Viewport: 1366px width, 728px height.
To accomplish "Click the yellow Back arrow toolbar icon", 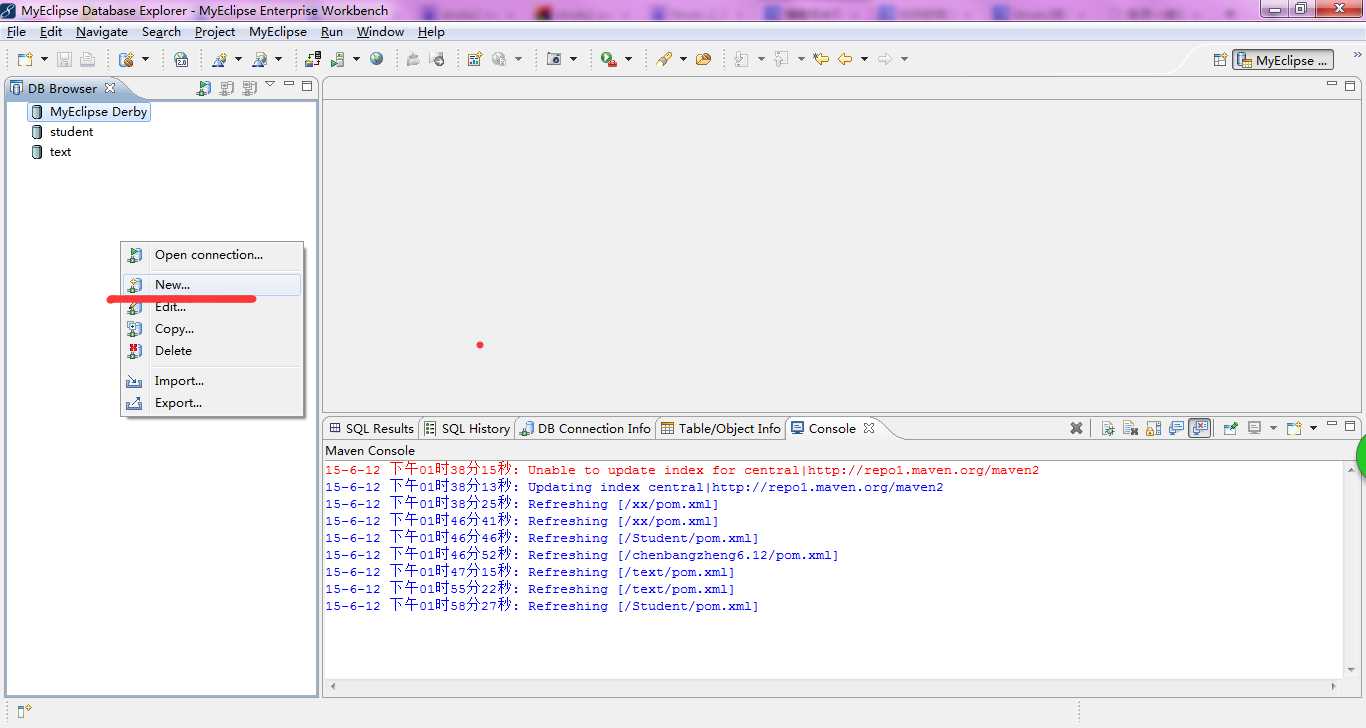I will click(845, 59).
